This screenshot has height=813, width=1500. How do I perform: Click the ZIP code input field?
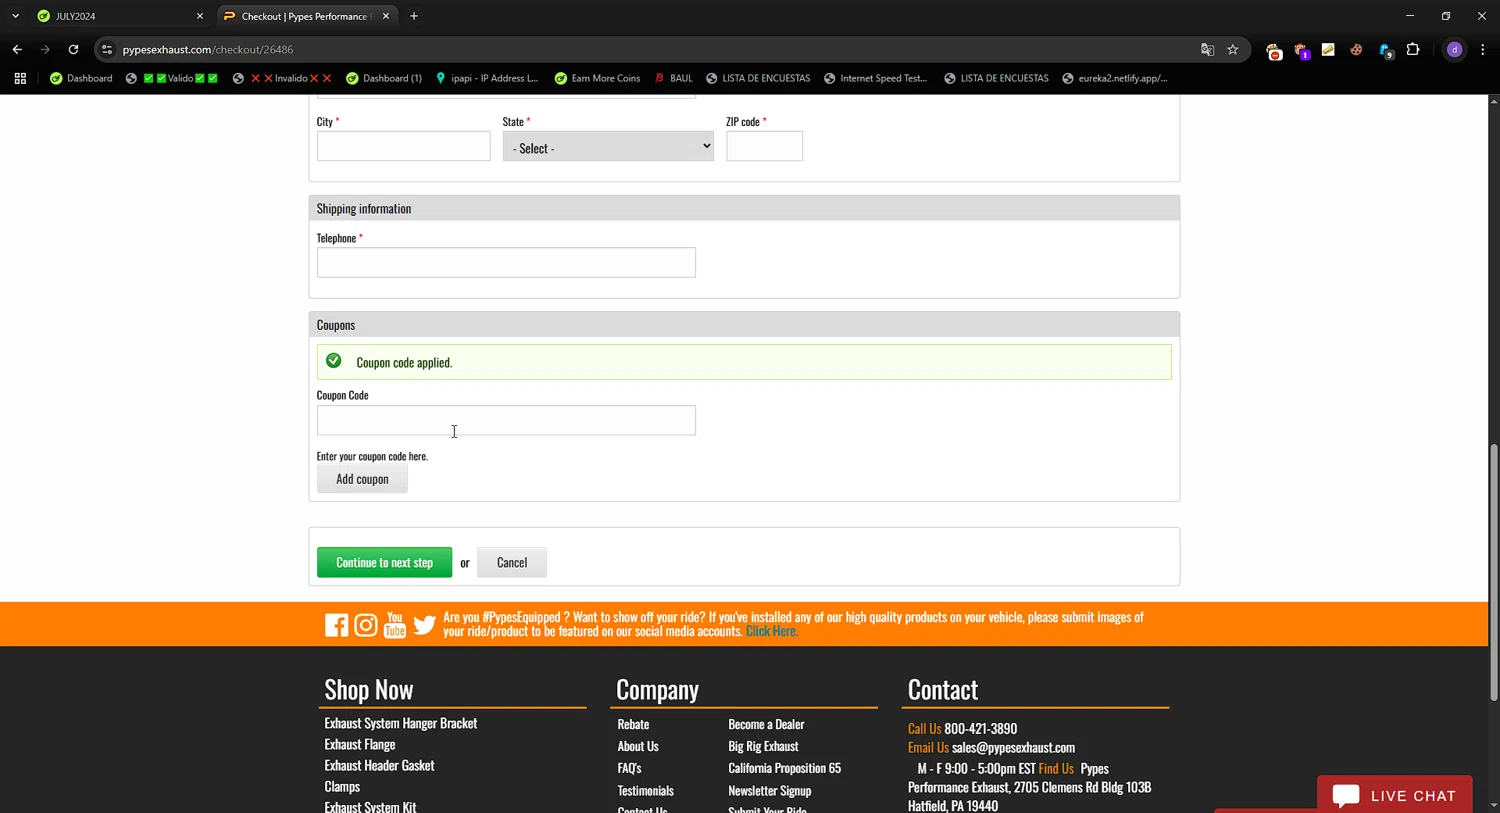pyautogui.click(x=764, y=146)
